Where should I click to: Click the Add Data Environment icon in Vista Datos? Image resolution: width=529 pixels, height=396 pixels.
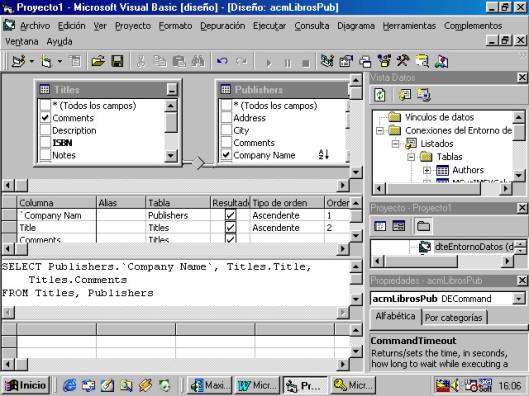424,95
